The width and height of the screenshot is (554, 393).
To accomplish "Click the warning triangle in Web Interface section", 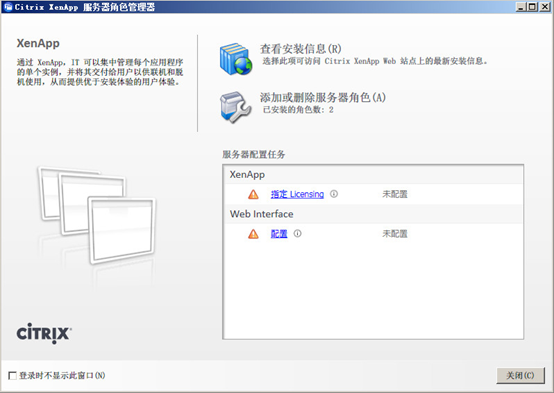I will (253, 234).
